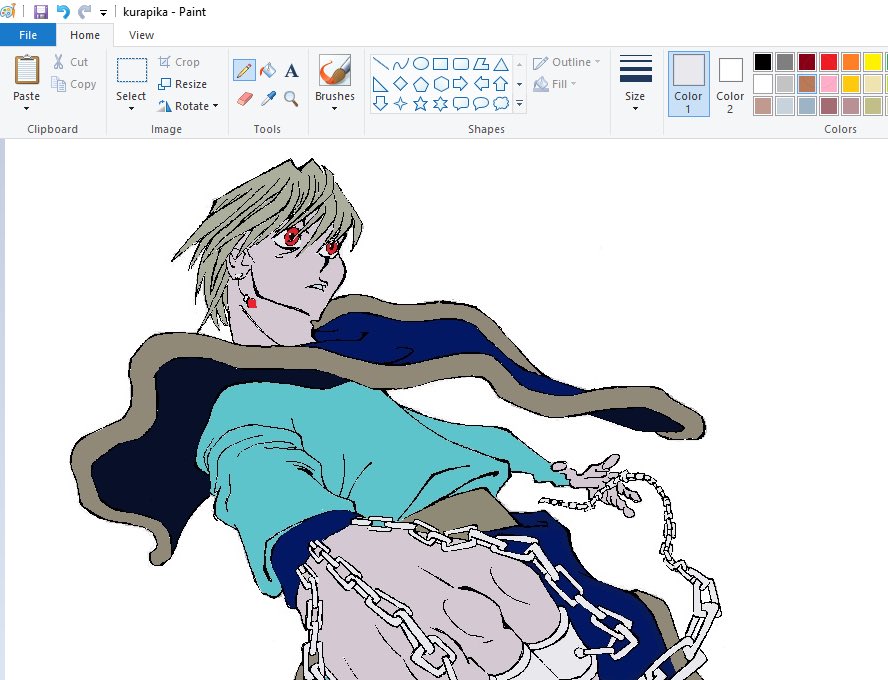Viewport: 888px width, 680px height.
Task: Click the Crop button
Action: click(179, 62)
